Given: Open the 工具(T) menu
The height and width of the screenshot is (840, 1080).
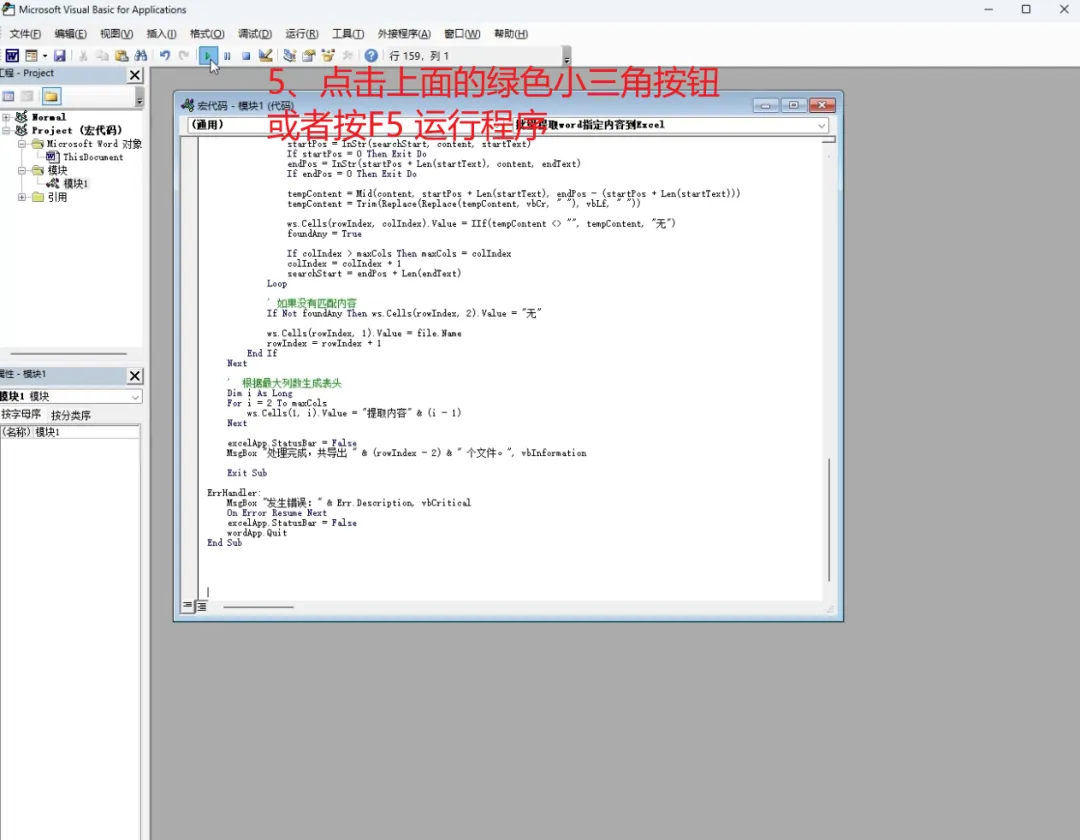Looking at the screenshot, I should (348, 34).
